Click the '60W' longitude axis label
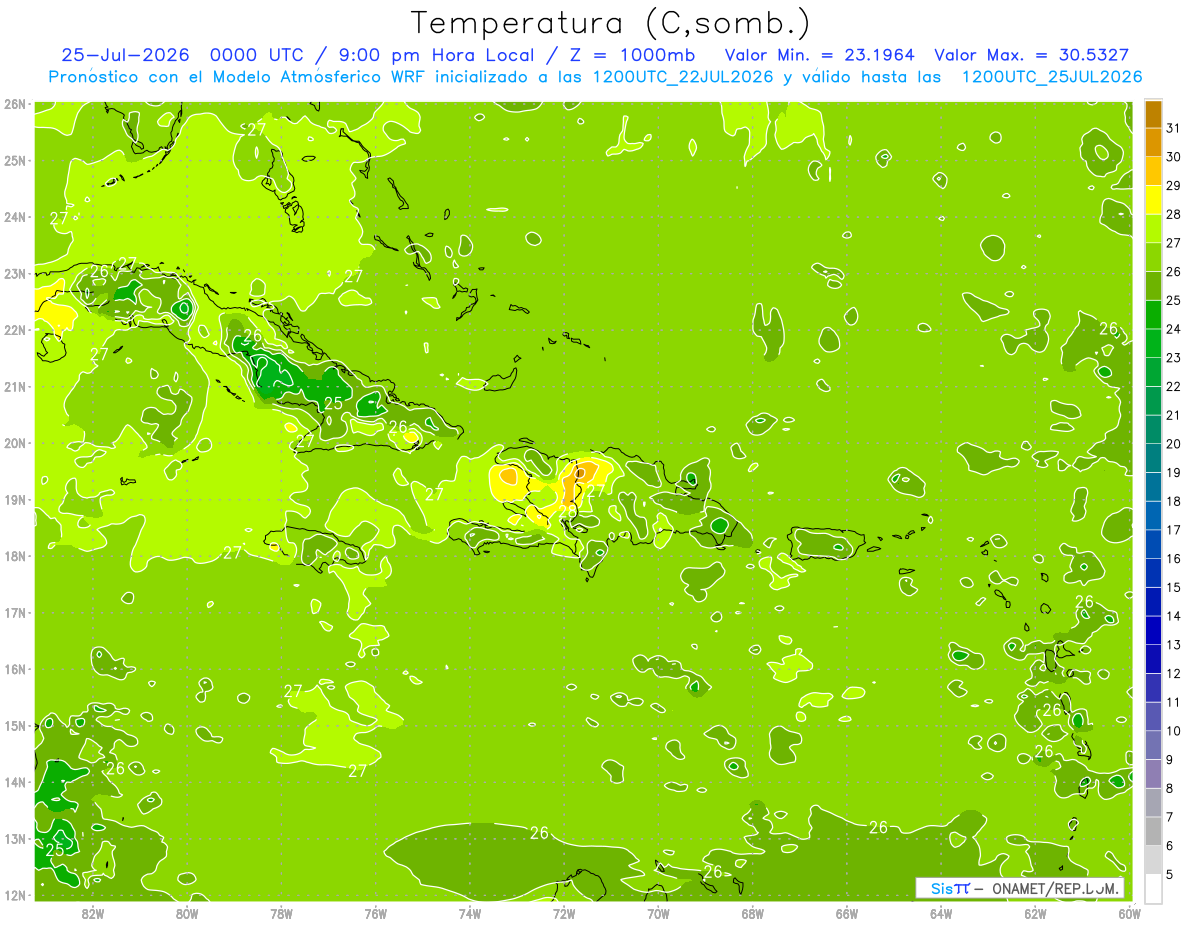The height and width of the screenshot is (927, 1200). click(1130, 913)
